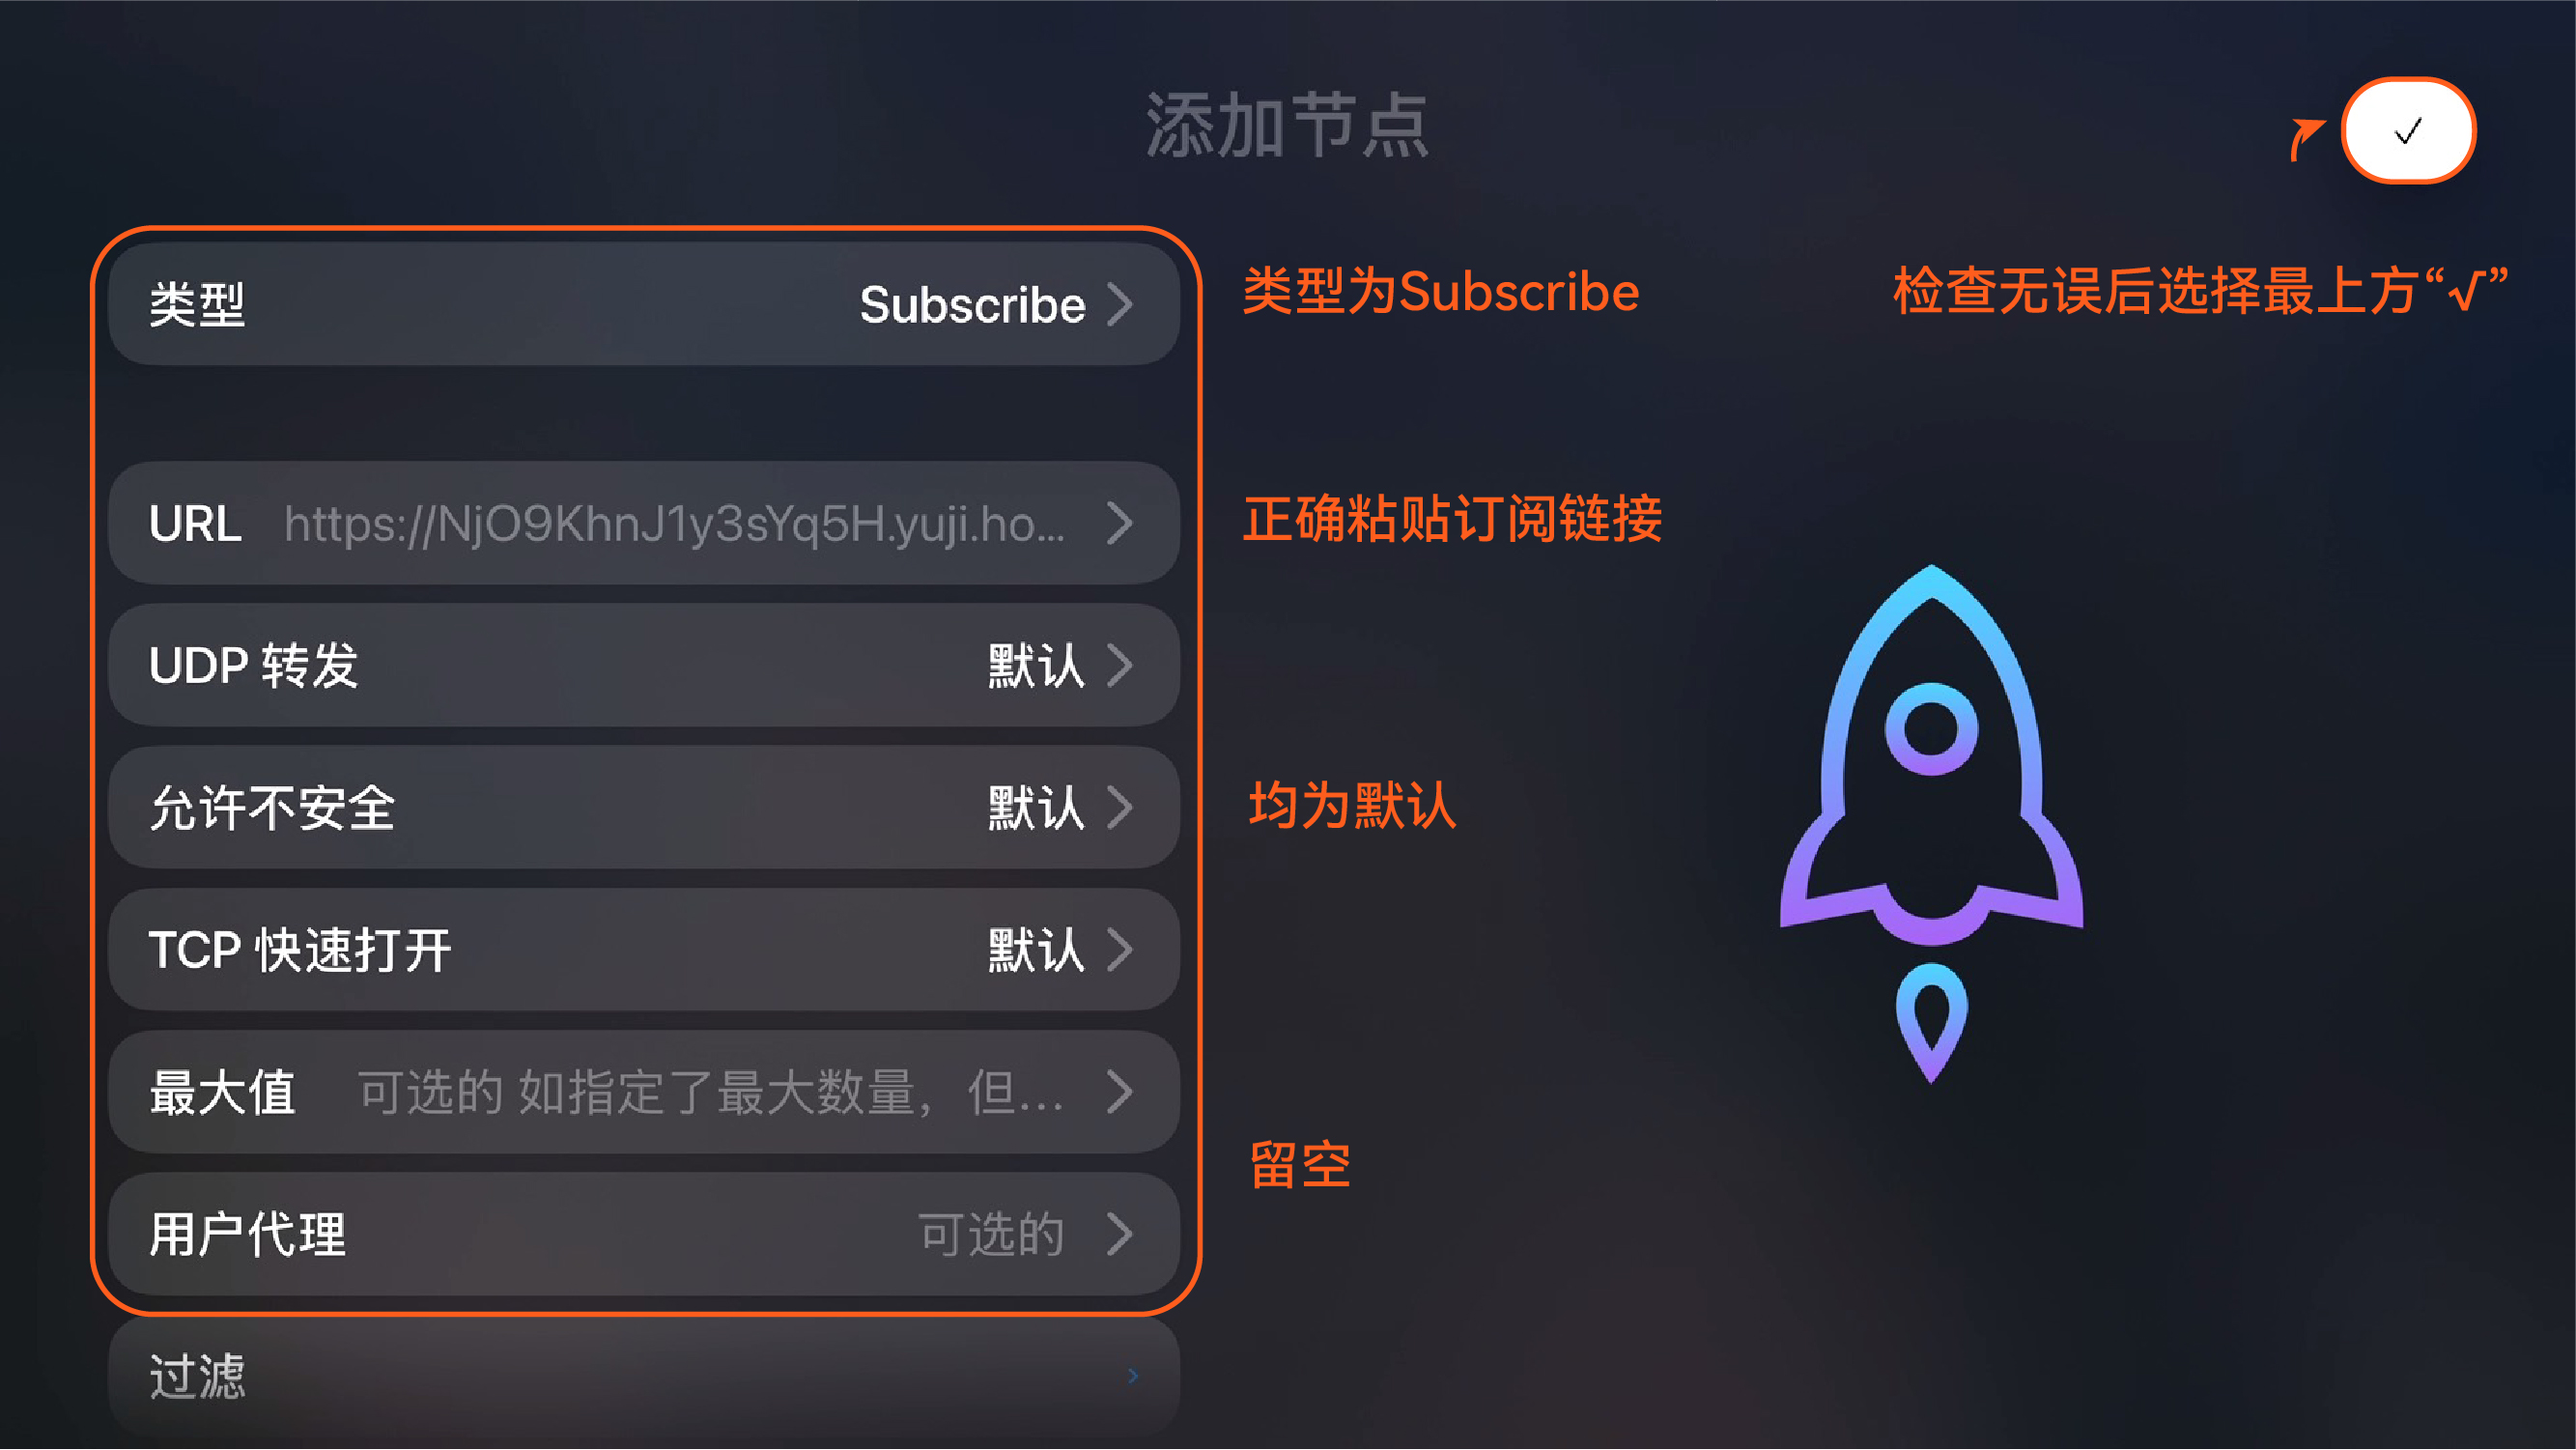This screenshot has width=2576, height=1450.
Task: Click the orange arrow pointing to checkmark
Action: (2306, 138)
